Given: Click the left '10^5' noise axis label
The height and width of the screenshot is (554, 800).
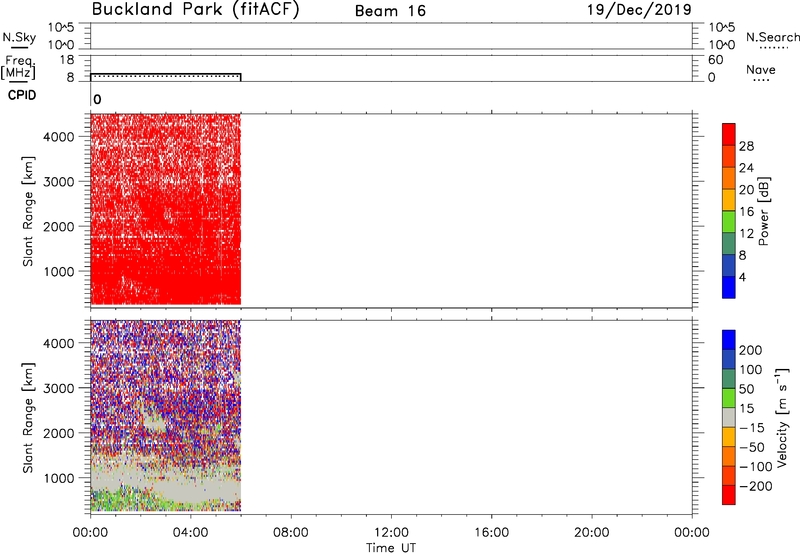Looking at the screenshot, I should tap(61, 27).
